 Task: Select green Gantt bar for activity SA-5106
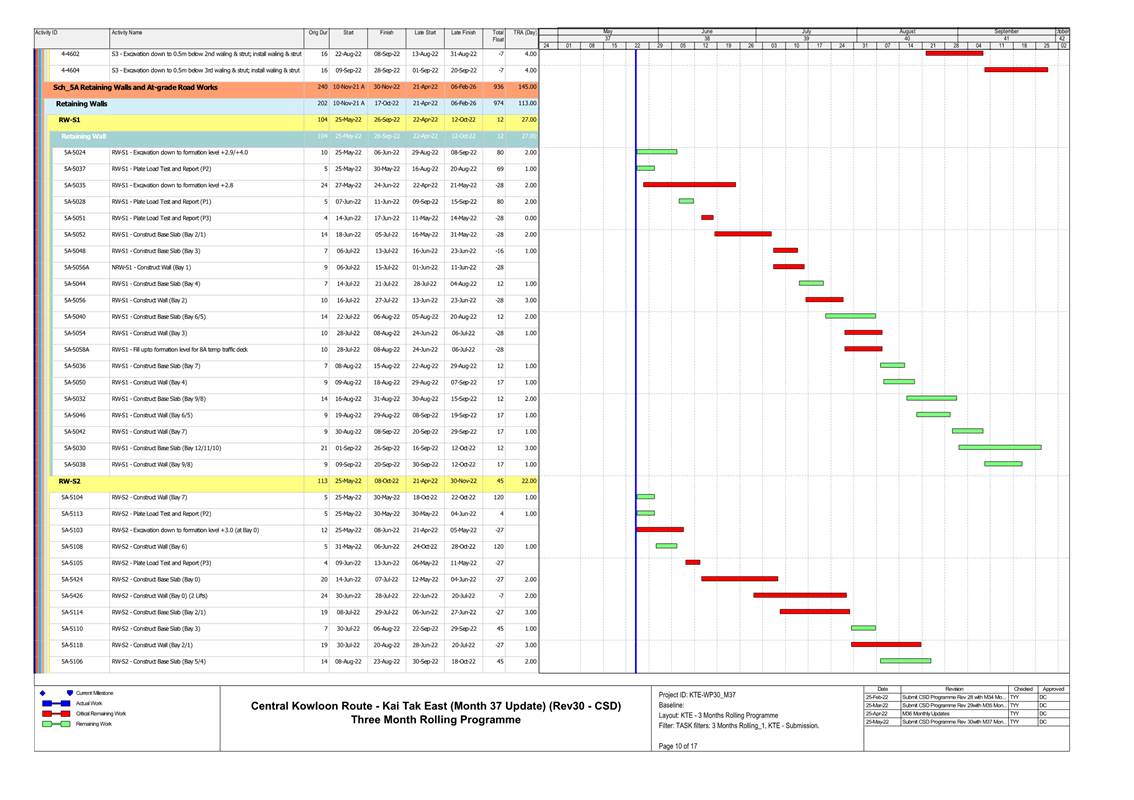(x=905, y=661)
